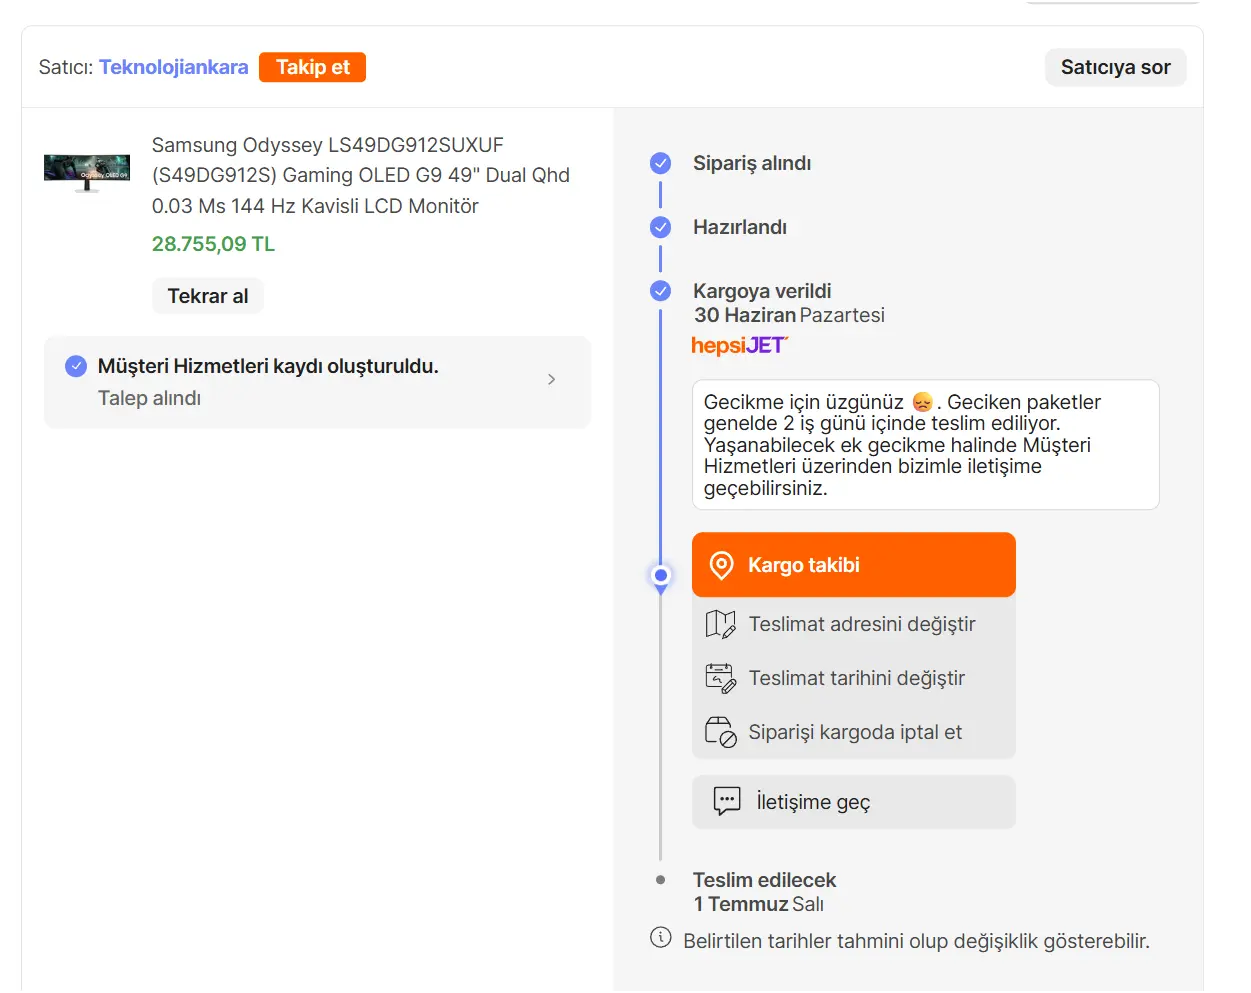Select the 30 Haziran Pazartesi date
The height and width of the screenshot is (993, 1251).
[789, 315]
